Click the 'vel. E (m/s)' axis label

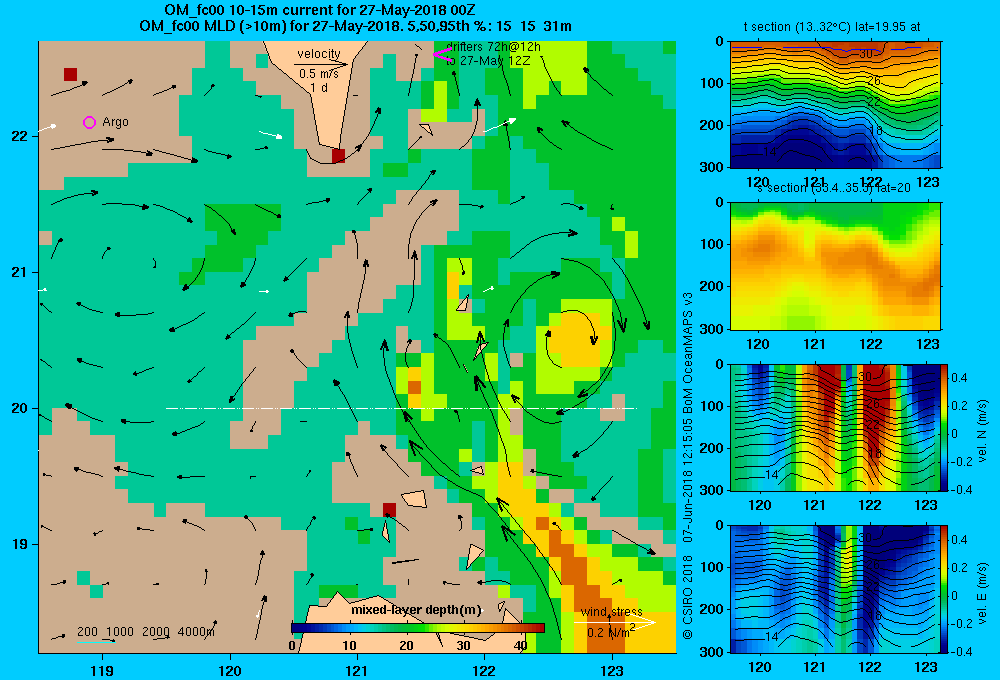point(982,593)
